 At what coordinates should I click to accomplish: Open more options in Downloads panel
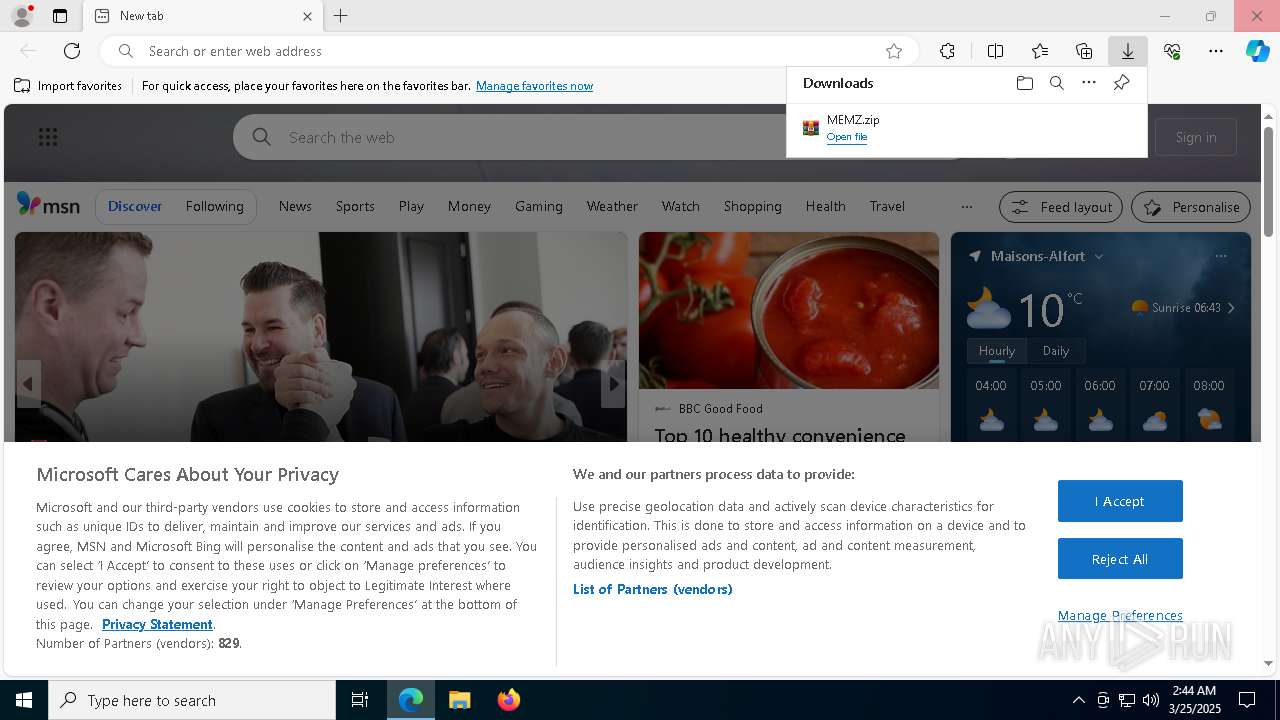(1088, 83)
